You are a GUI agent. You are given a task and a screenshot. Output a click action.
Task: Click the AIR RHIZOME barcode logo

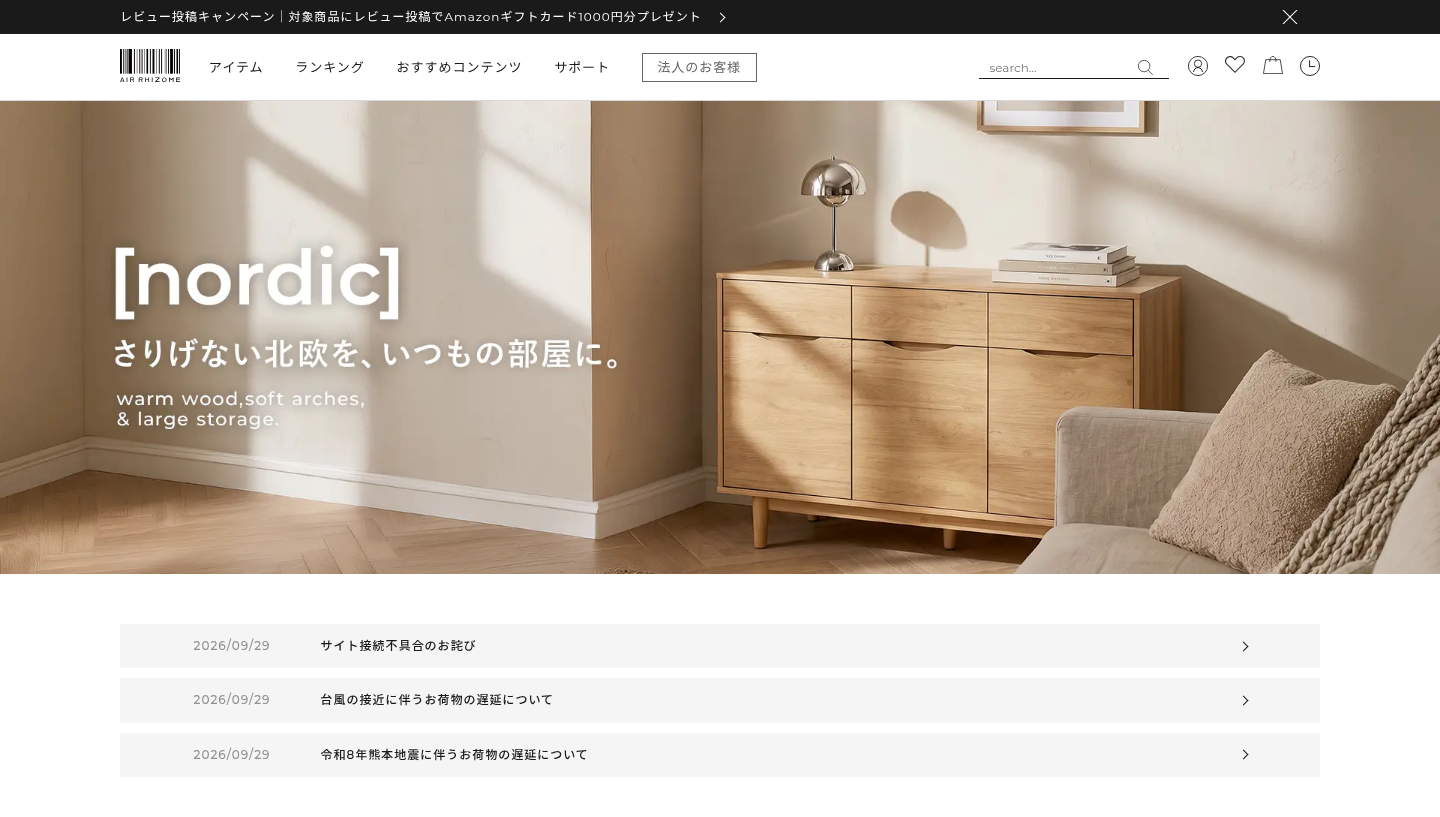150,66
